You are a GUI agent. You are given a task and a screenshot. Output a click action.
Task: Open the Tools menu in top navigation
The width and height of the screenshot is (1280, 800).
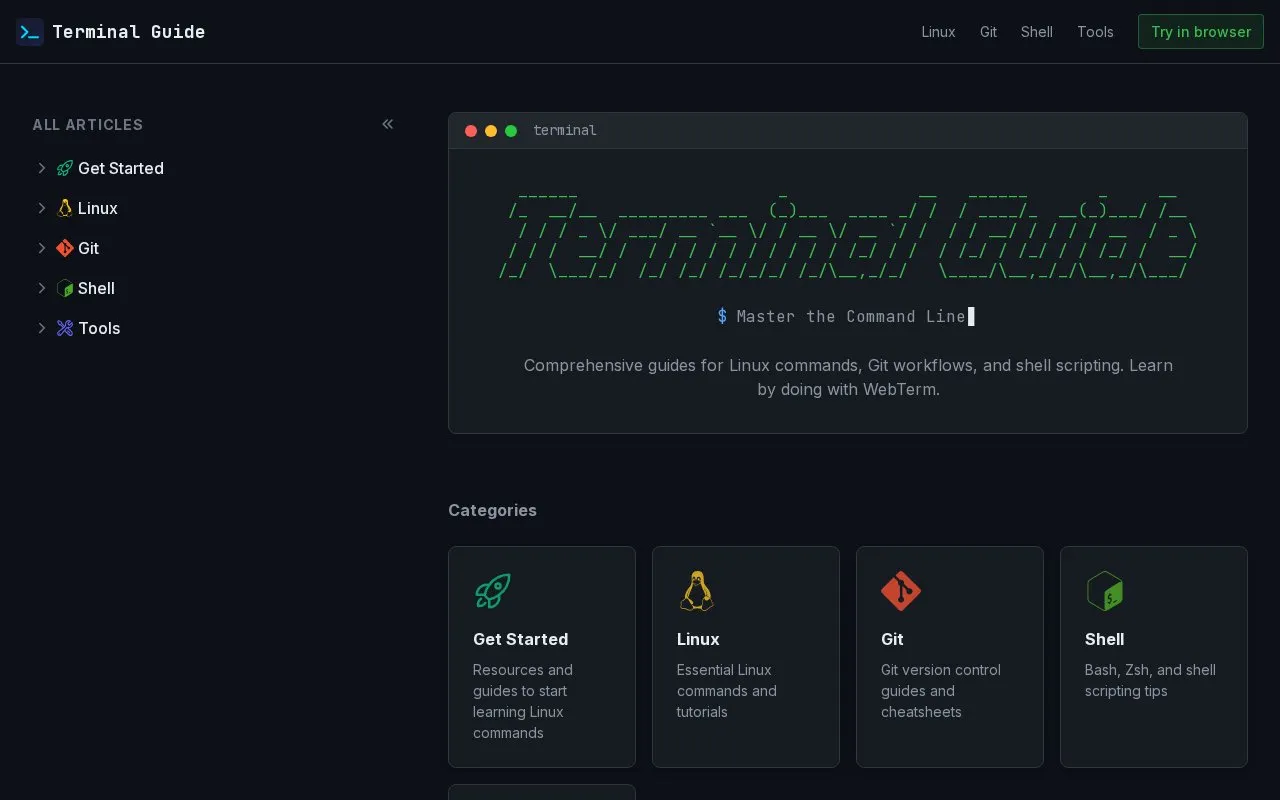point(1095,32)
